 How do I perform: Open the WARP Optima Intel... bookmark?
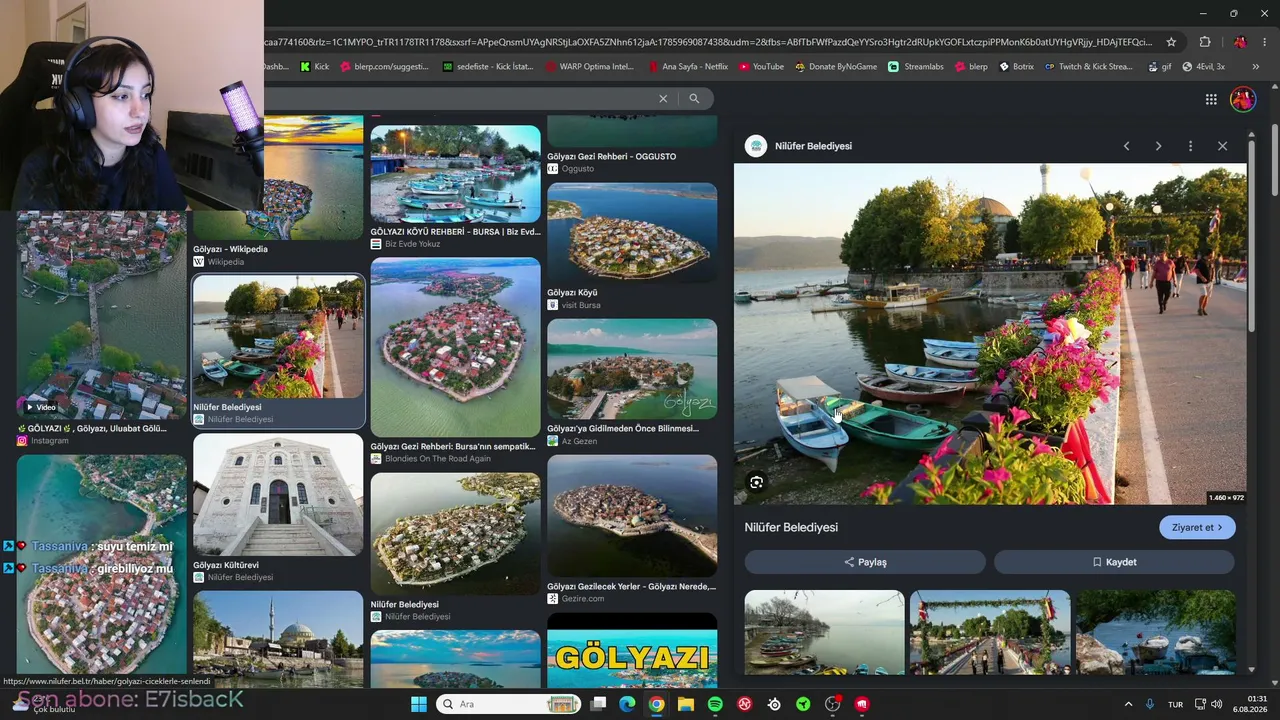[590, 67]
